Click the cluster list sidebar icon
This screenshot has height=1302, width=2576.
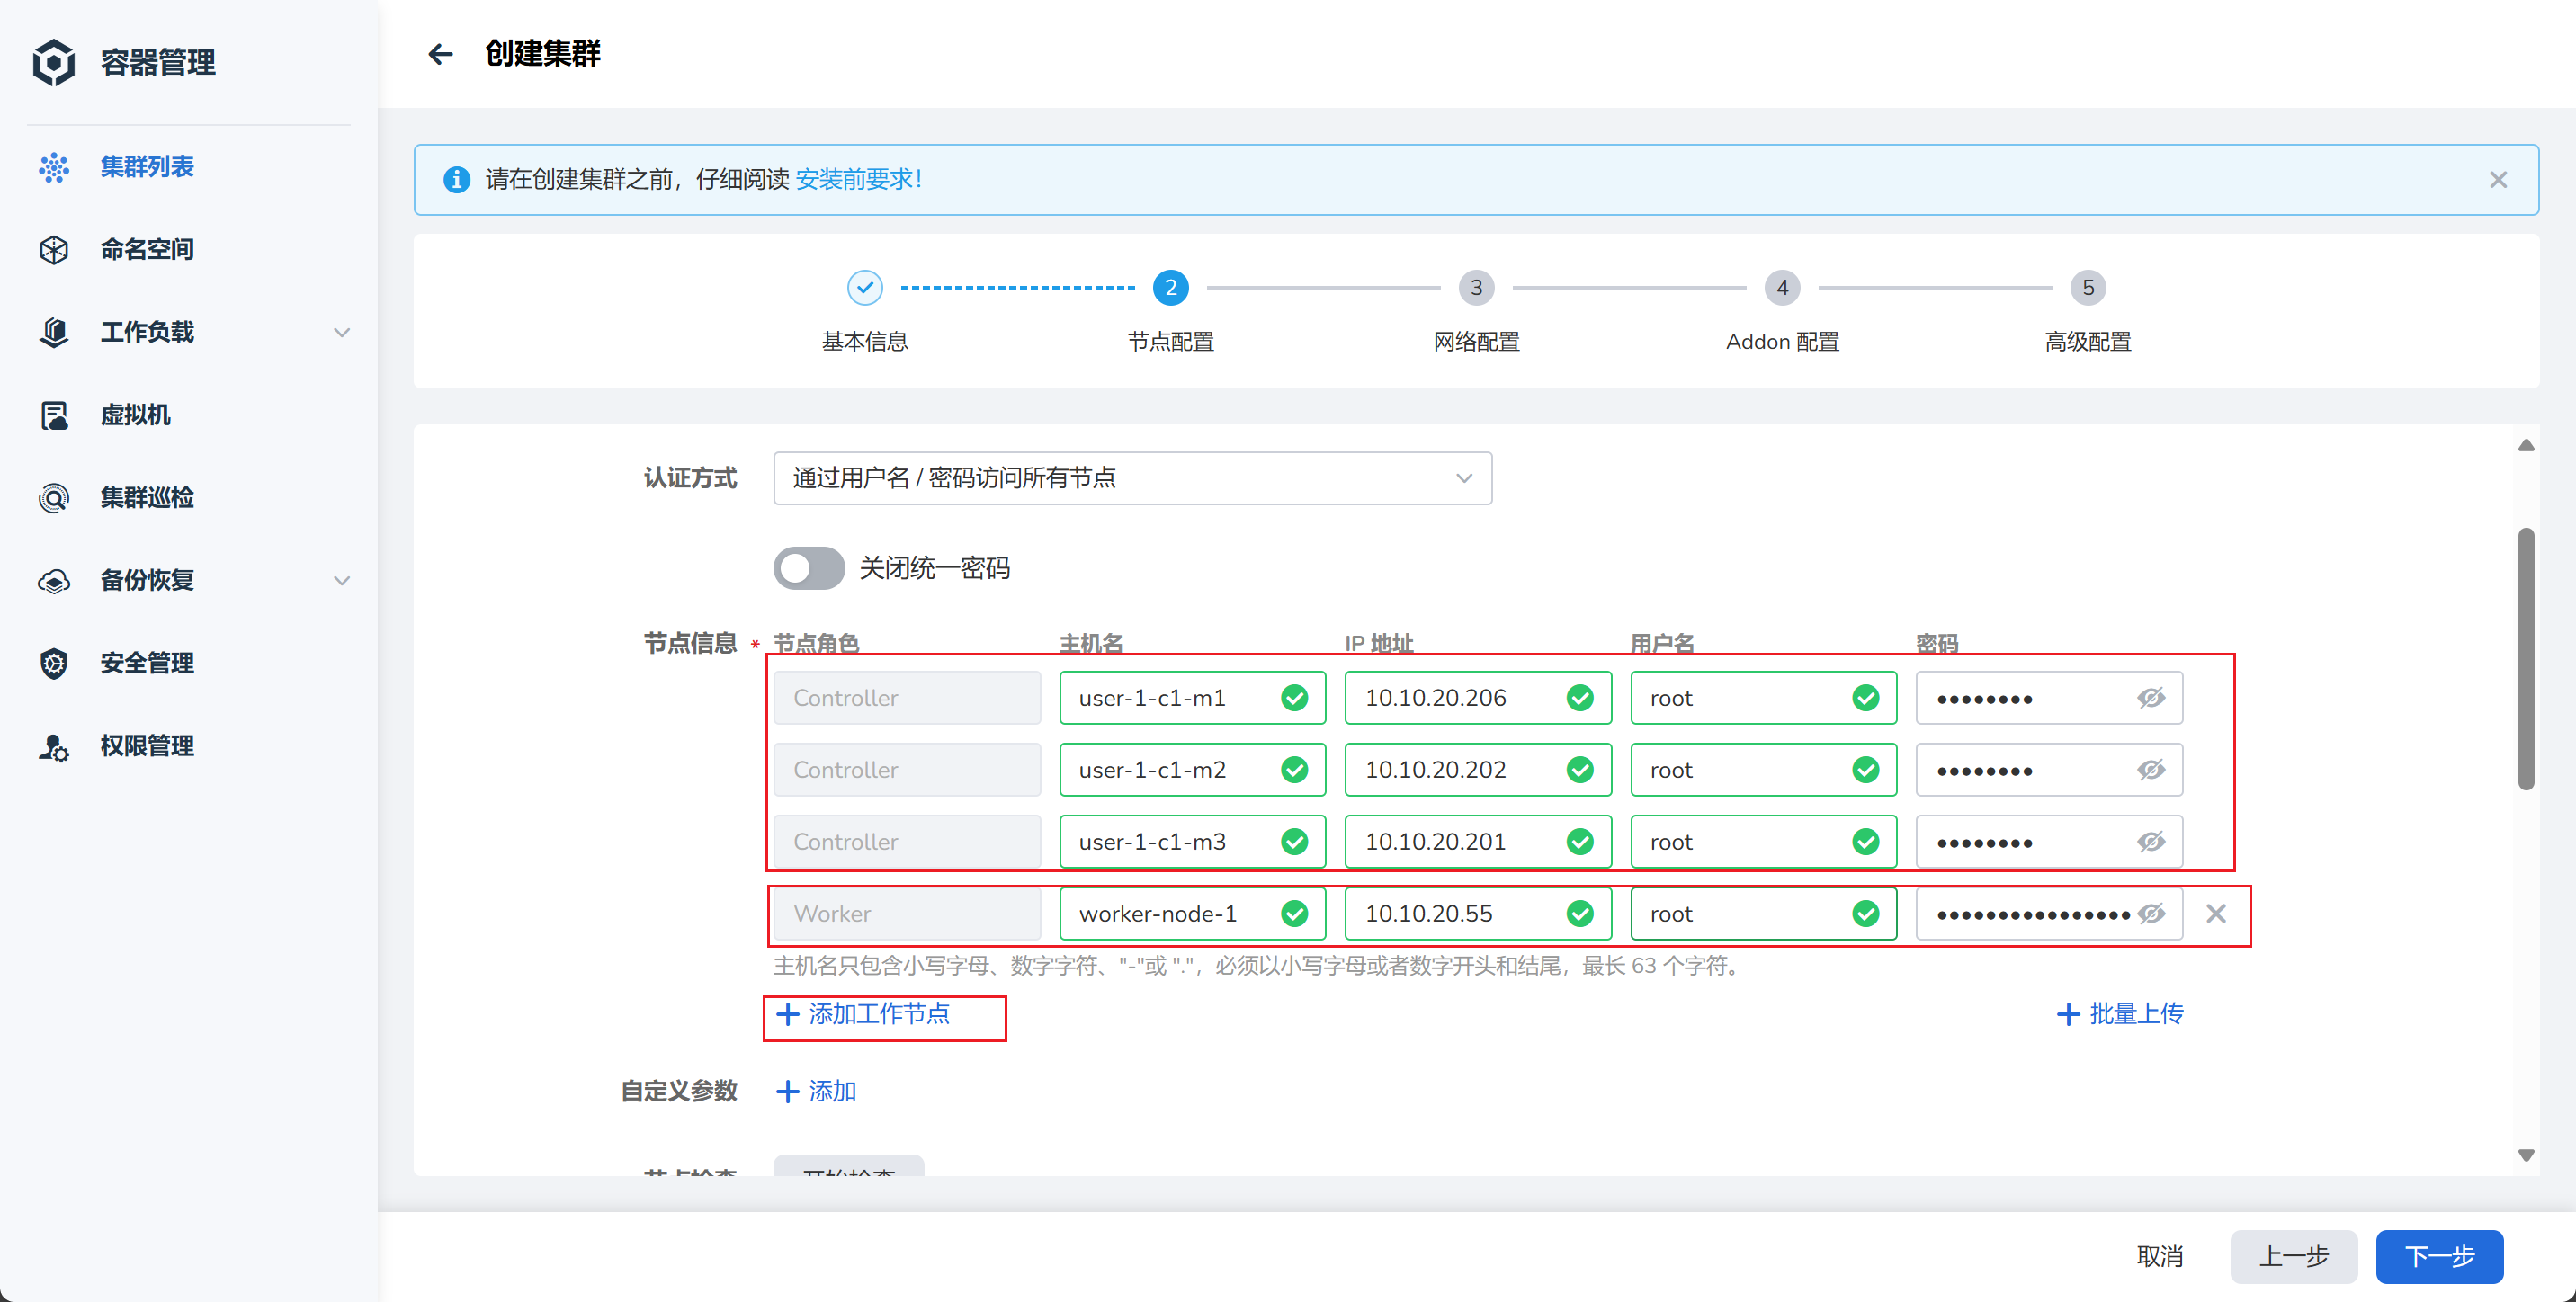(x=54, y=167)
